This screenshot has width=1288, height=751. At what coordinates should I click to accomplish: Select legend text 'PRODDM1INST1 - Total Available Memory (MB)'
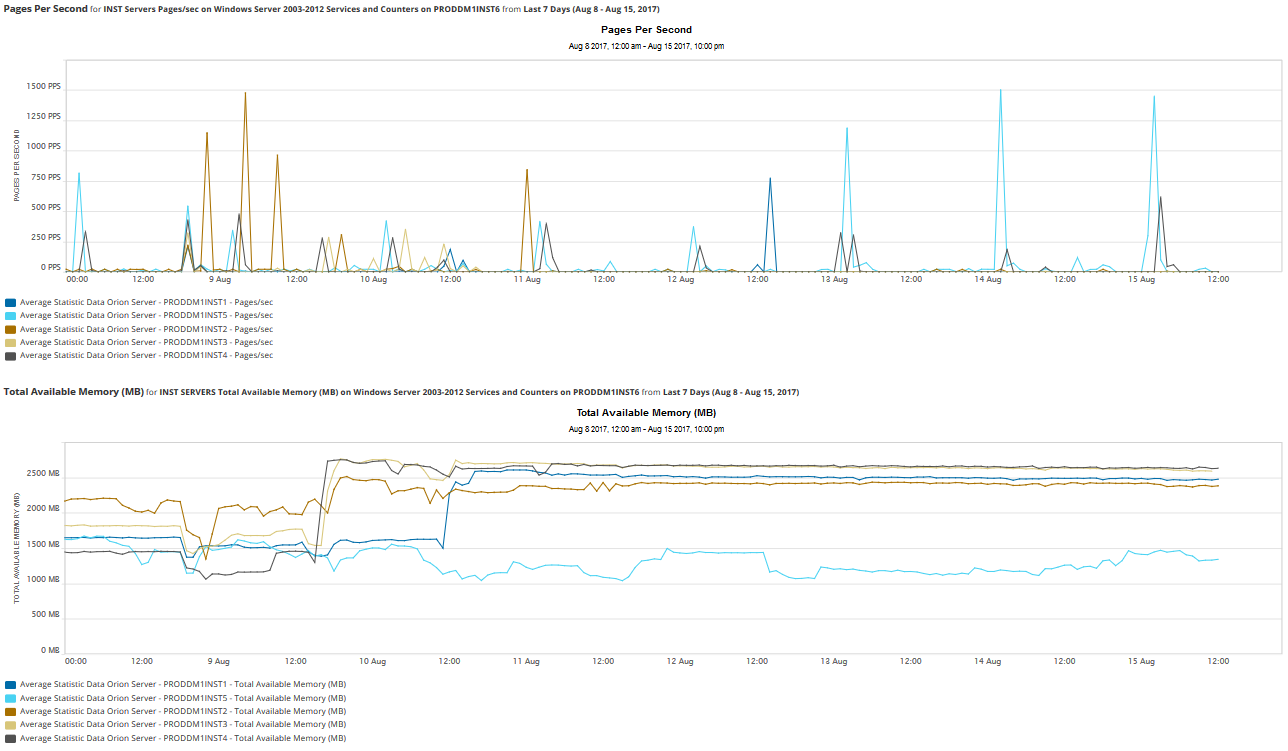tap(255, 685)
